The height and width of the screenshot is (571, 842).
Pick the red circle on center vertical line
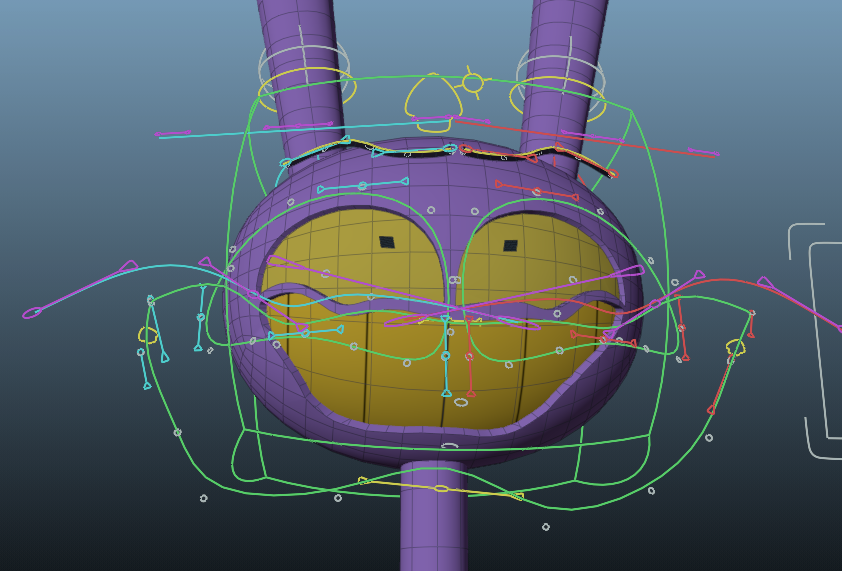tap(469, 356)
